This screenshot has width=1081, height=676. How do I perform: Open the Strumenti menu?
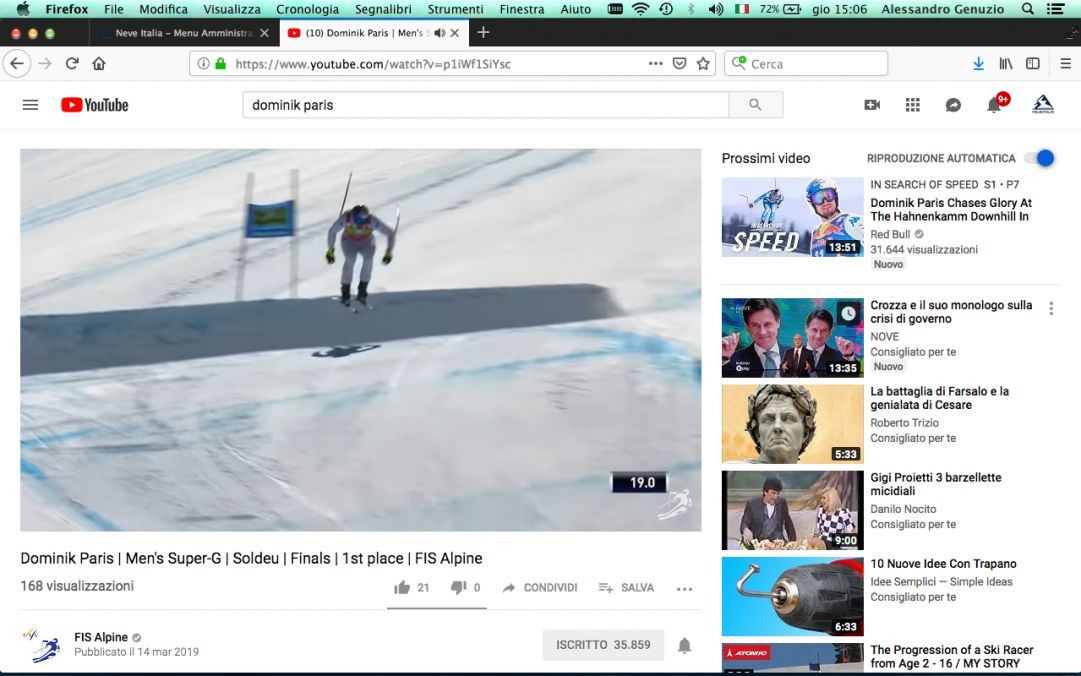pyautogui.click(x=455, y=9)
